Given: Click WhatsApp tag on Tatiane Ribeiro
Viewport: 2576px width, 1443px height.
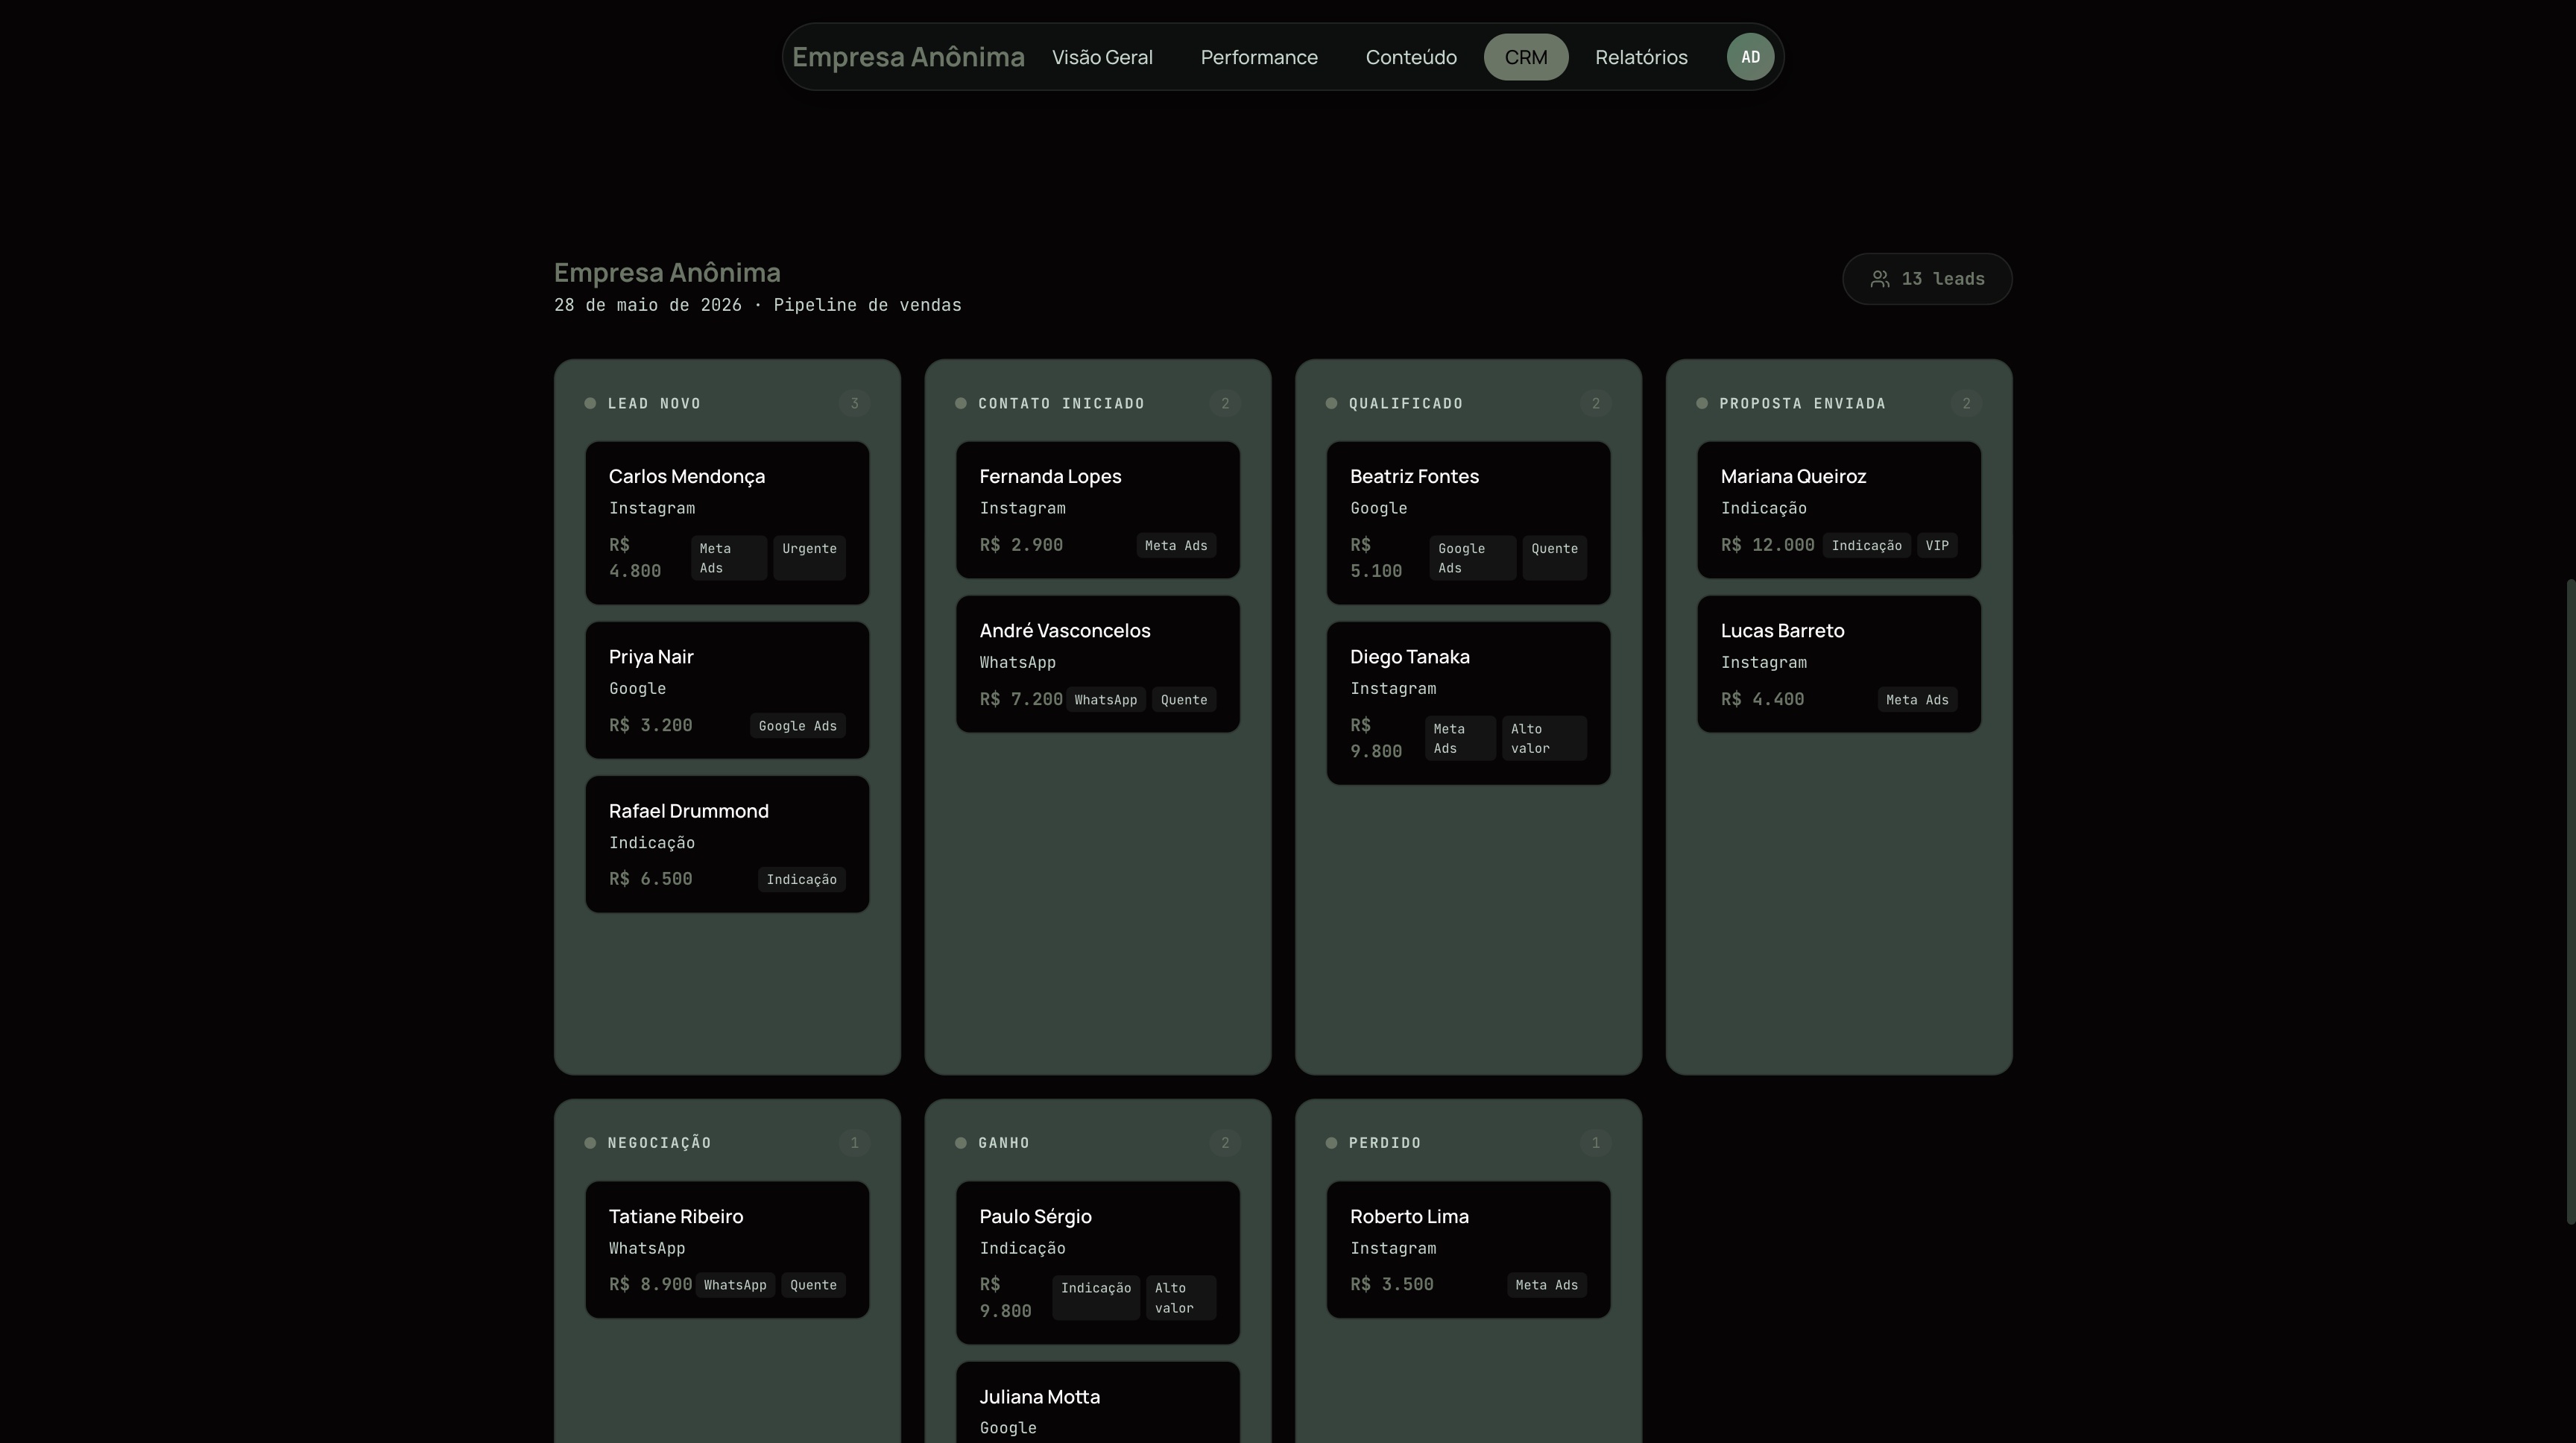Looking at the screenshot, I should pyautogui.click(x=735, y=1285).
